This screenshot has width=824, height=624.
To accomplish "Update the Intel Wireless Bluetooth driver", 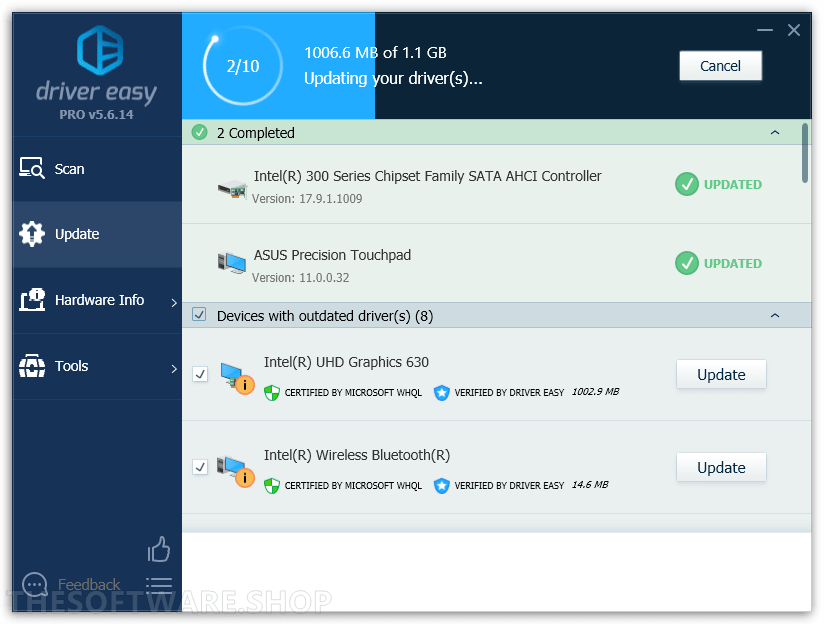I will 721,467.
